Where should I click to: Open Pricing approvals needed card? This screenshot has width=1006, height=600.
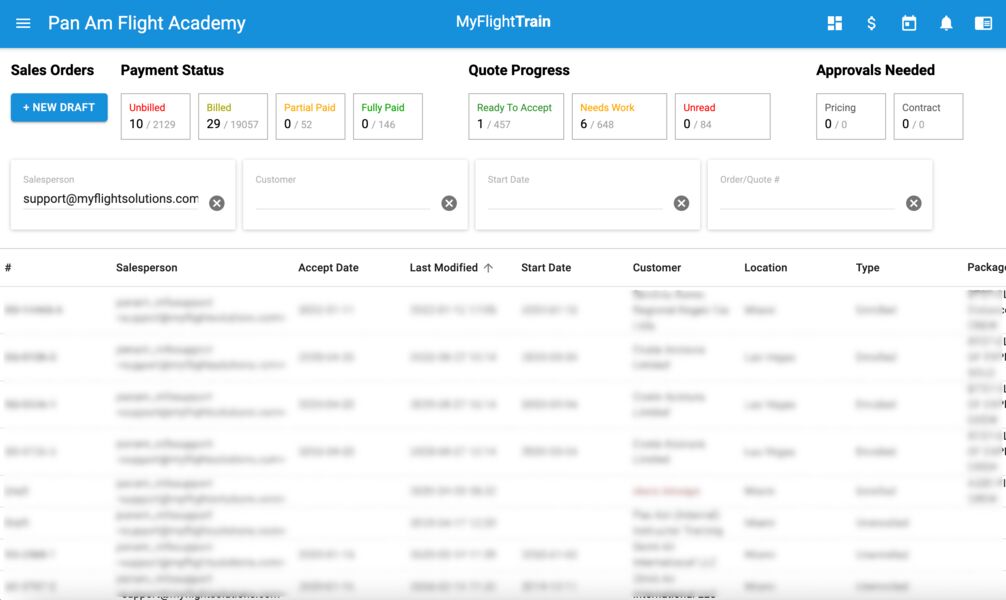click(x=851, y=116)
